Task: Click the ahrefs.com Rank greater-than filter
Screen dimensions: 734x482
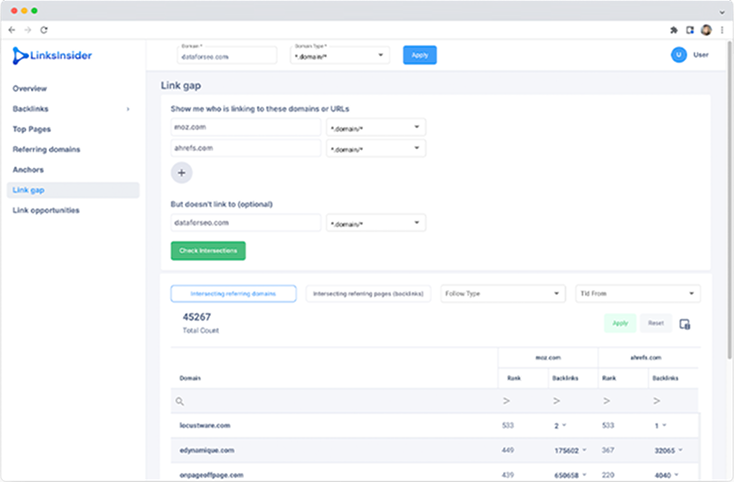Action: pyautogui.click(x=607, y=401)
